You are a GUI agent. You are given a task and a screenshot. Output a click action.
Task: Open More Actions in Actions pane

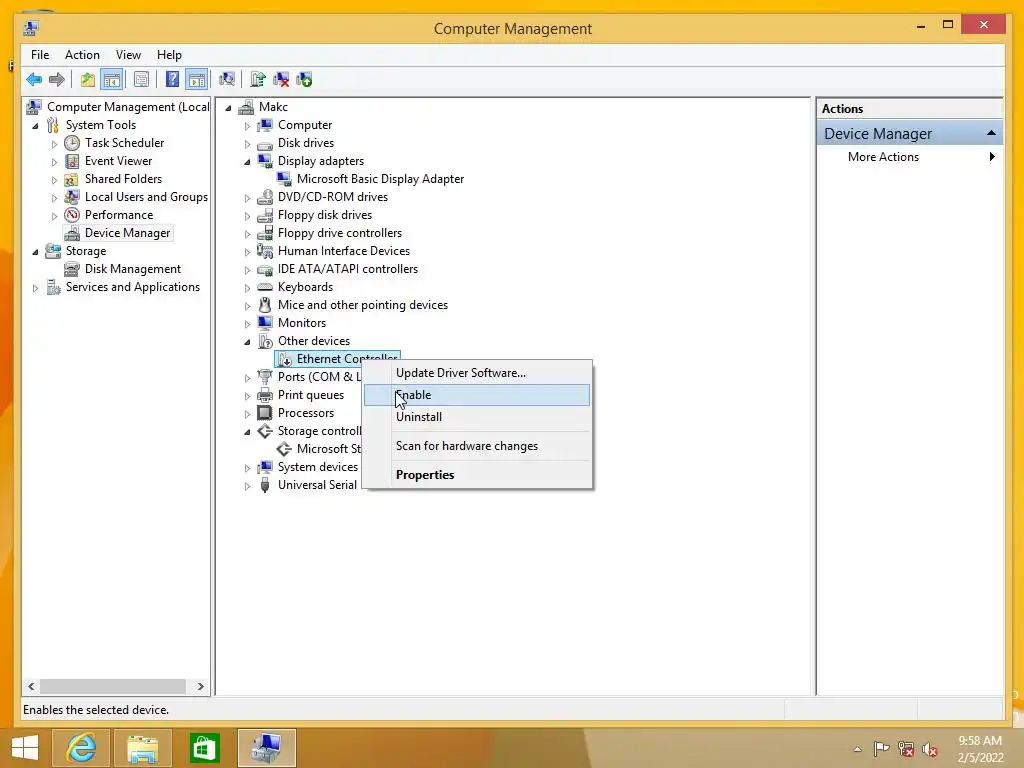(x=883, y=157)
